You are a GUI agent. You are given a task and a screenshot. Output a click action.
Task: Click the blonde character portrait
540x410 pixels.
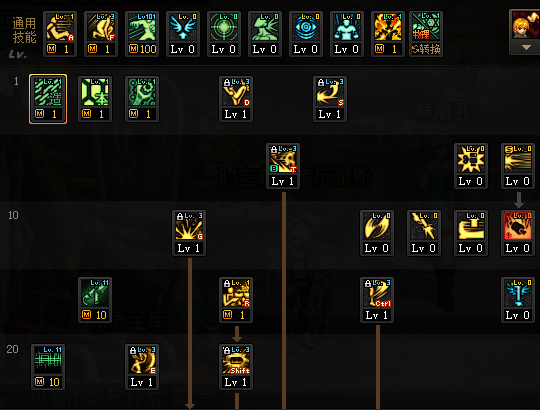[x=526, y=25]
